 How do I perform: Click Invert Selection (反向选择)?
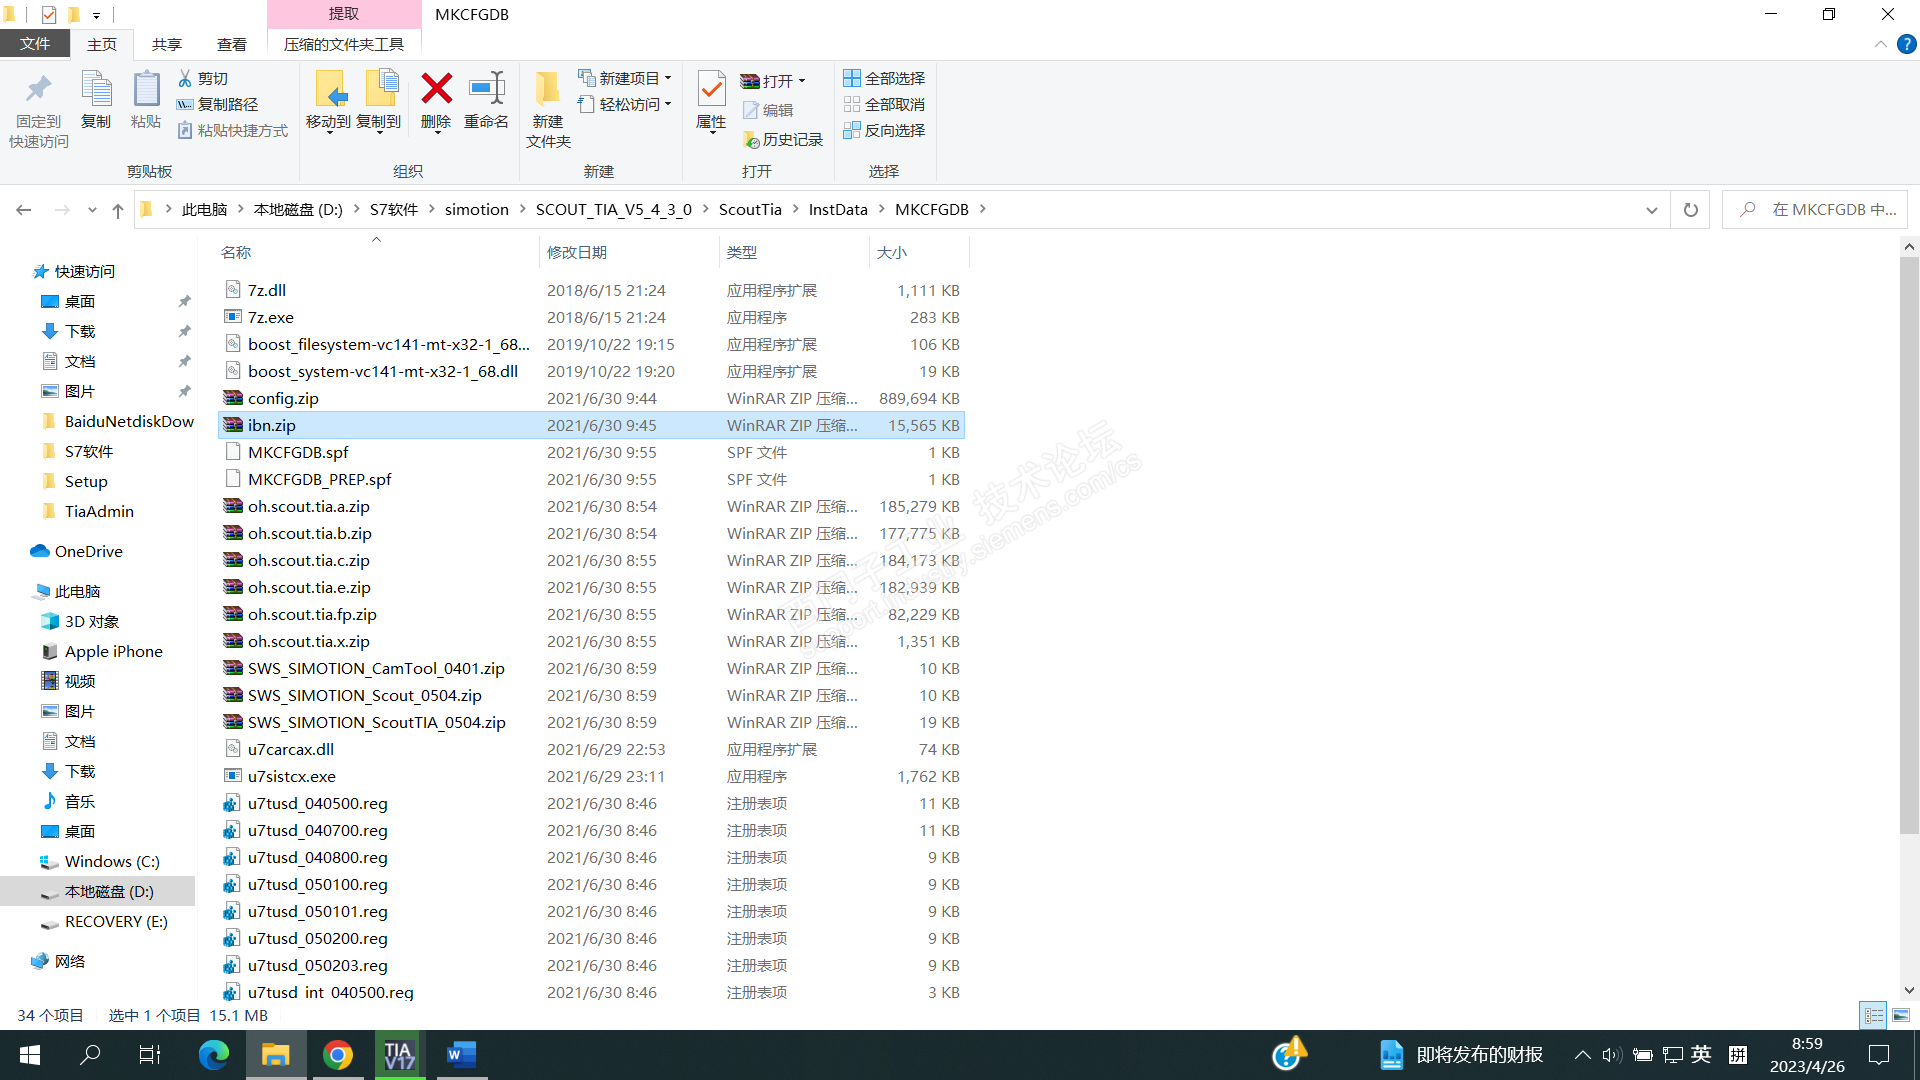click(884, 131)
